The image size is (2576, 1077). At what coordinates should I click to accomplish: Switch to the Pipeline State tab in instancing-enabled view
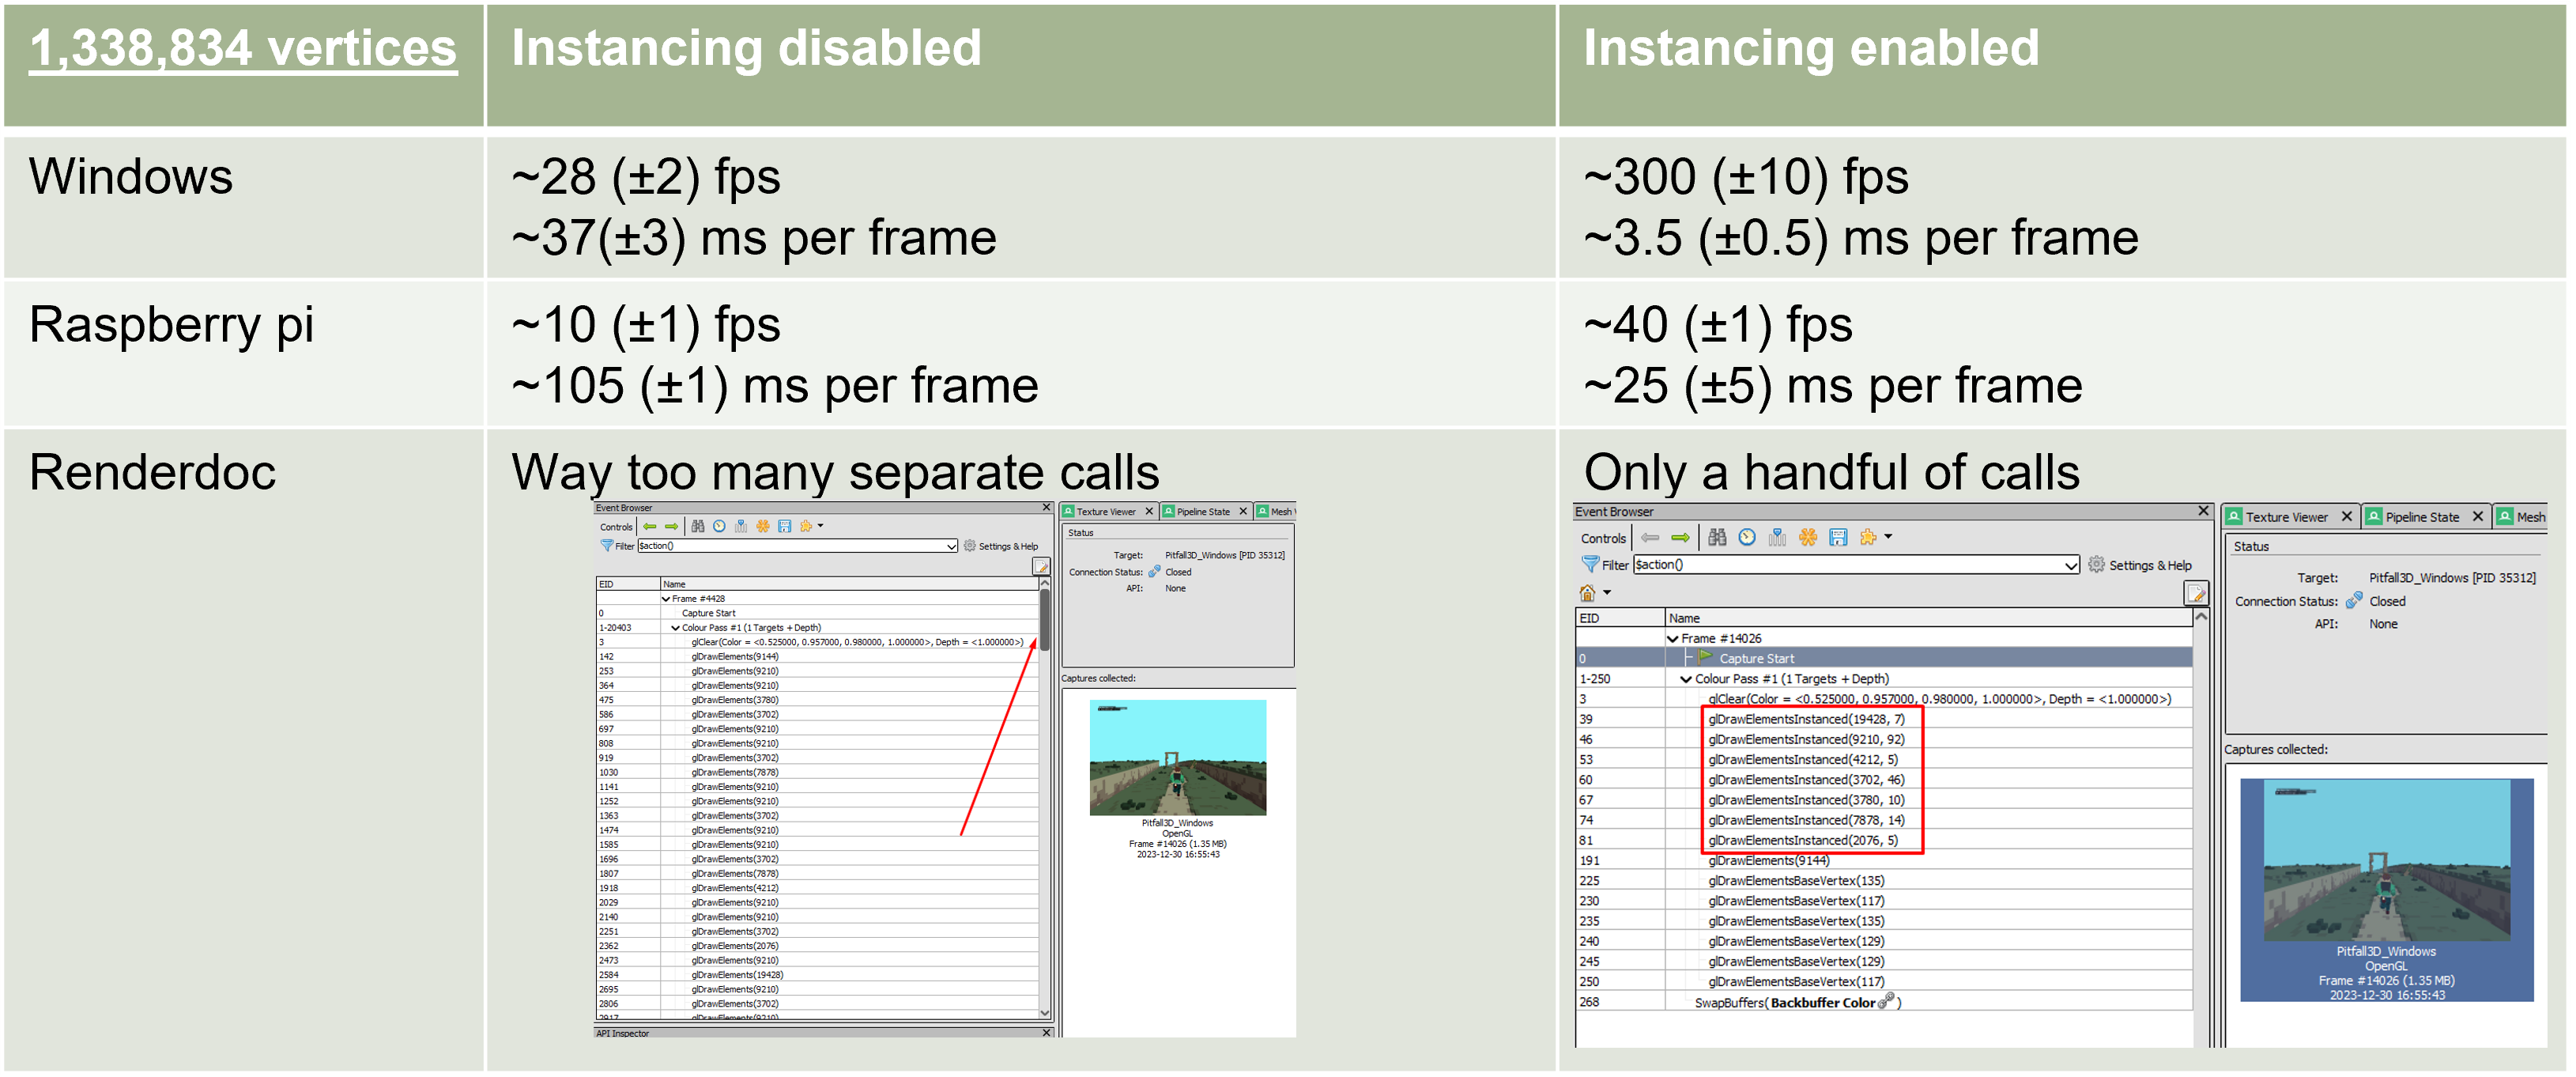point(2421,517)
